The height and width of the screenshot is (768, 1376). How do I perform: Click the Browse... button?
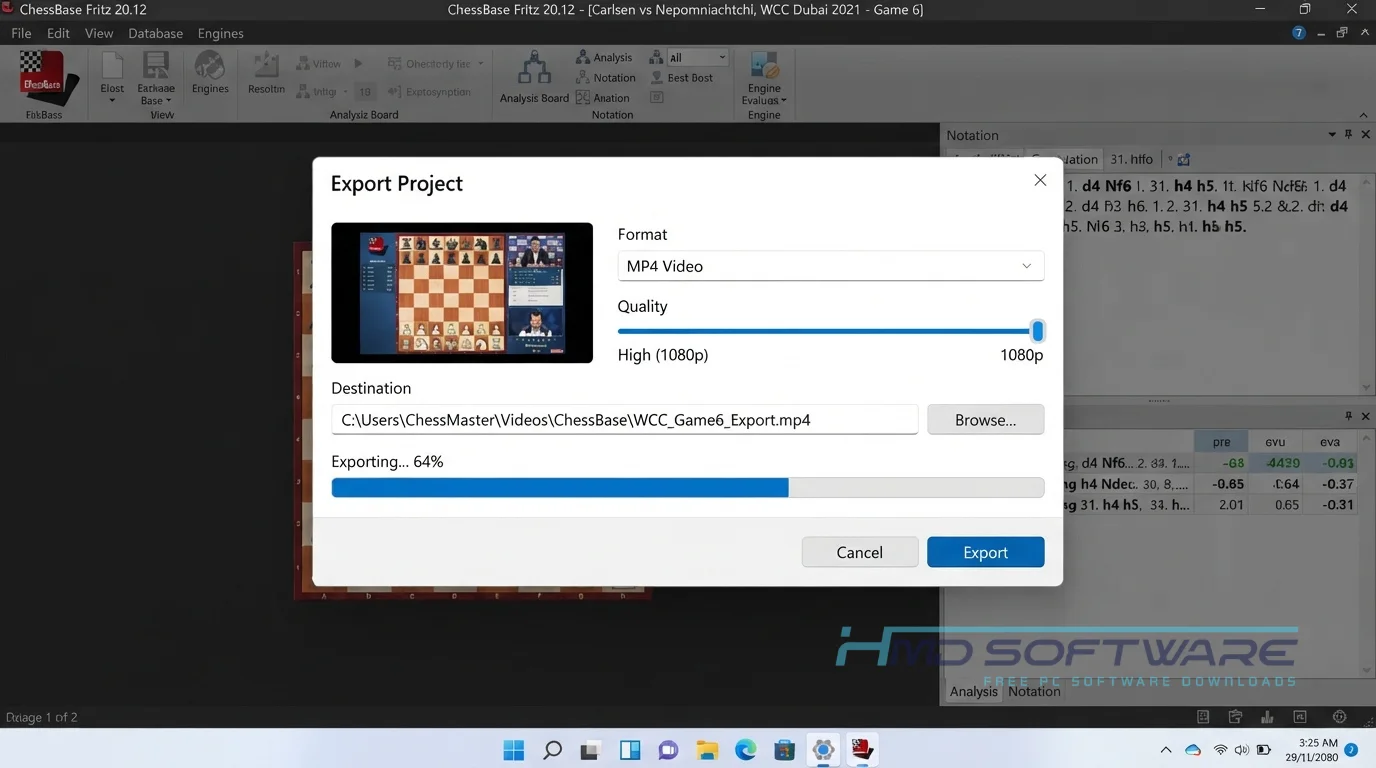[x=986, y=420]
